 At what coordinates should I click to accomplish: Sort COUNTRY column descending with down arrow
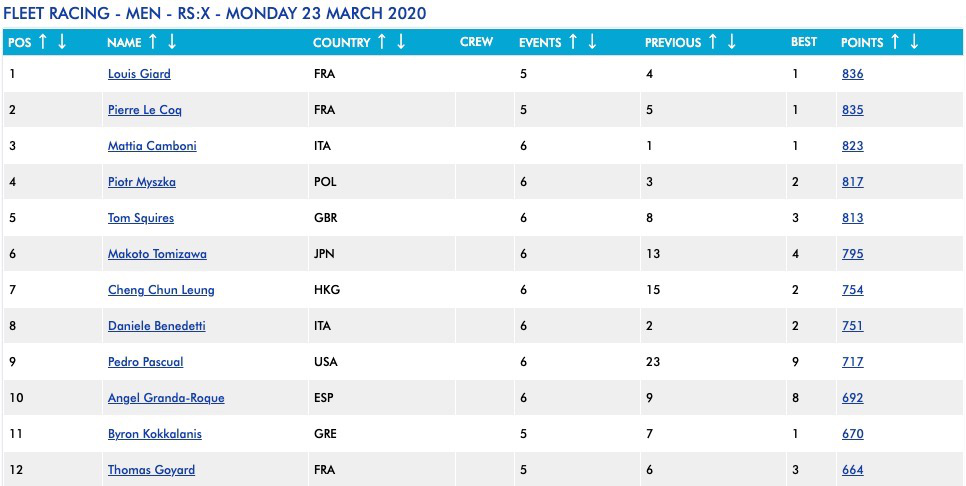click(x=400, y=42)
